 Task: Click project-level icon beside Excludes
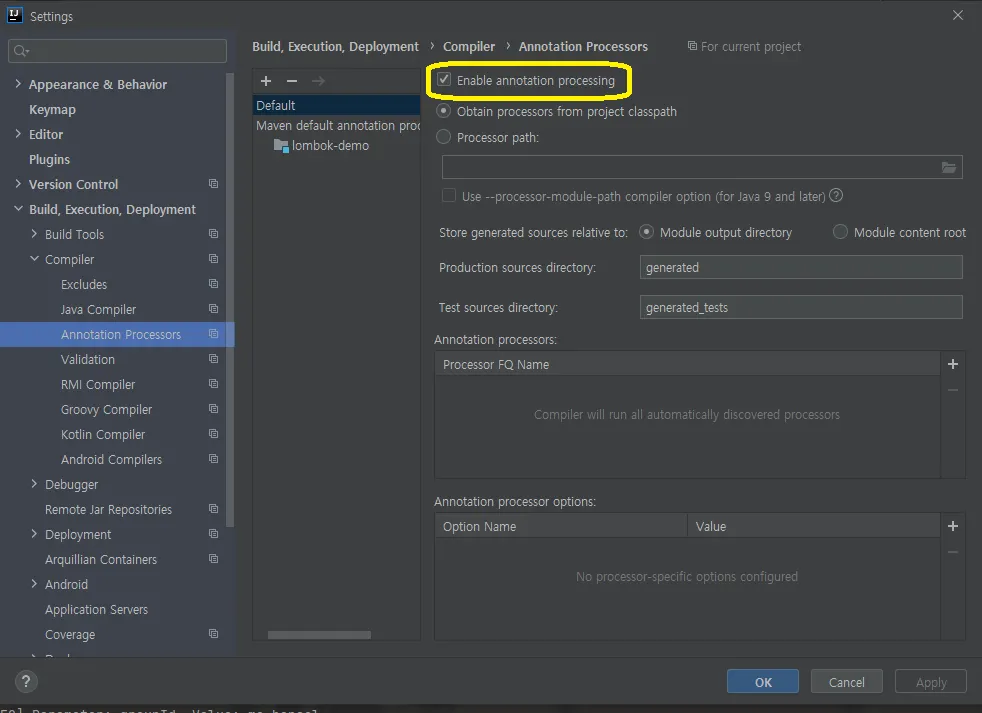click(x=214, y=284)
